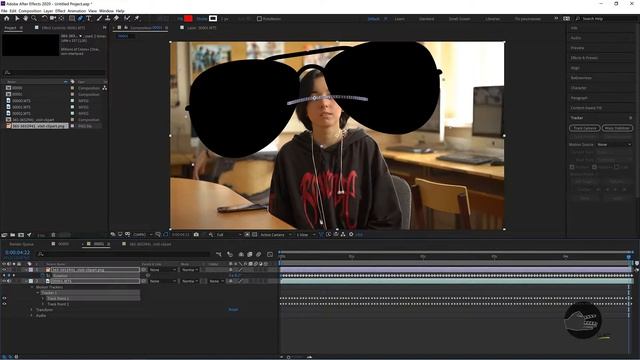Open the Composition menu
The image size is (640, 360).
tap(30, 11)
